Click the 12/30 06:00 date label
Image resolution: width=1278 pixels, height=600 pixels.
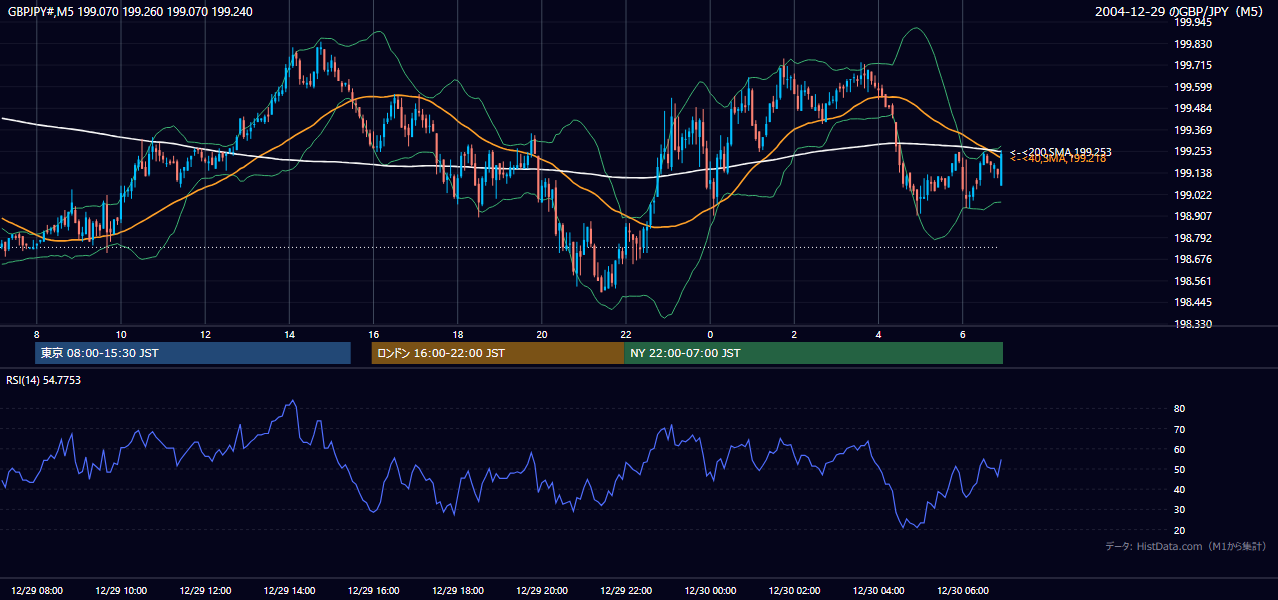coord(962,590)
